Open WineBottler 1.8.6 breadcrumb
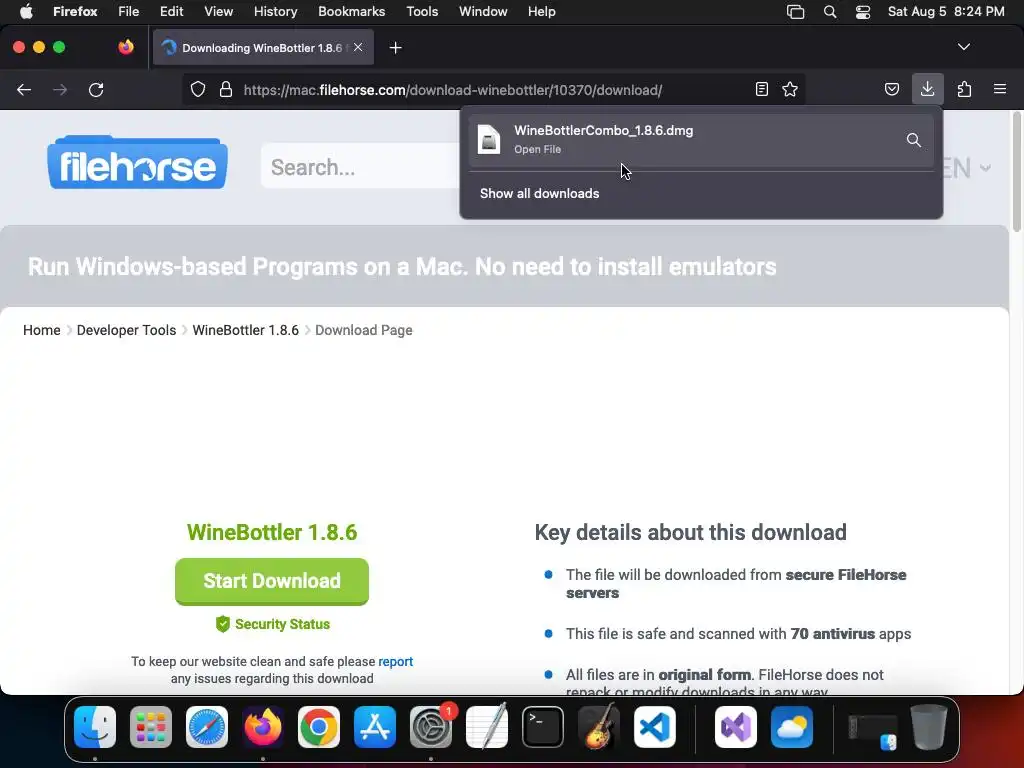The width and height of the screenshot is (1024, 768). [246, 330]
